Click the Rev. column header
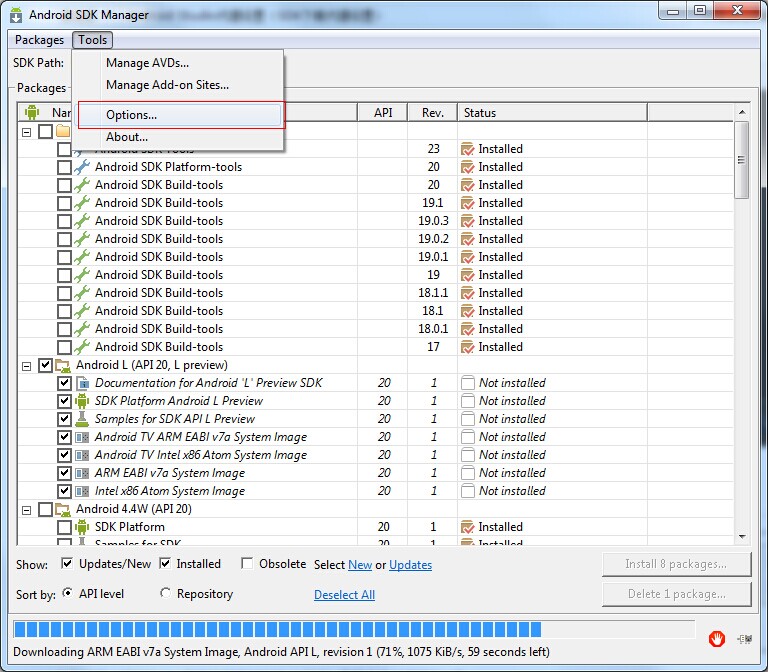 [432, 113]
